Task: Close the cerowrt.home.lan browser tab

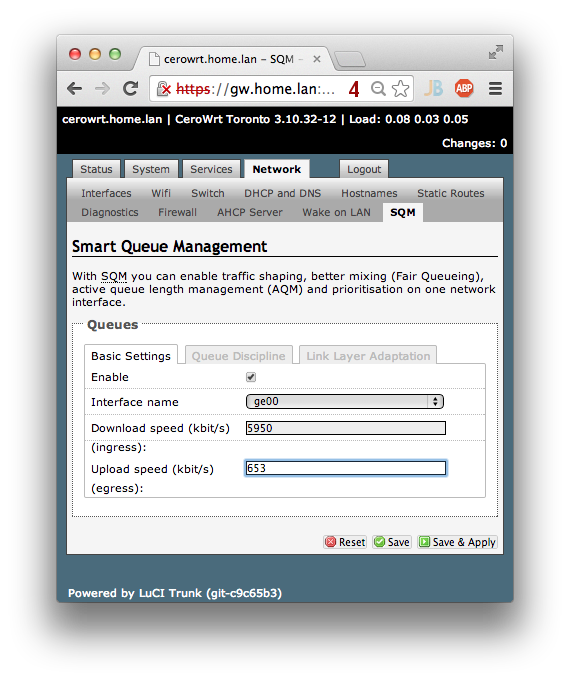Action: point(317,59)
